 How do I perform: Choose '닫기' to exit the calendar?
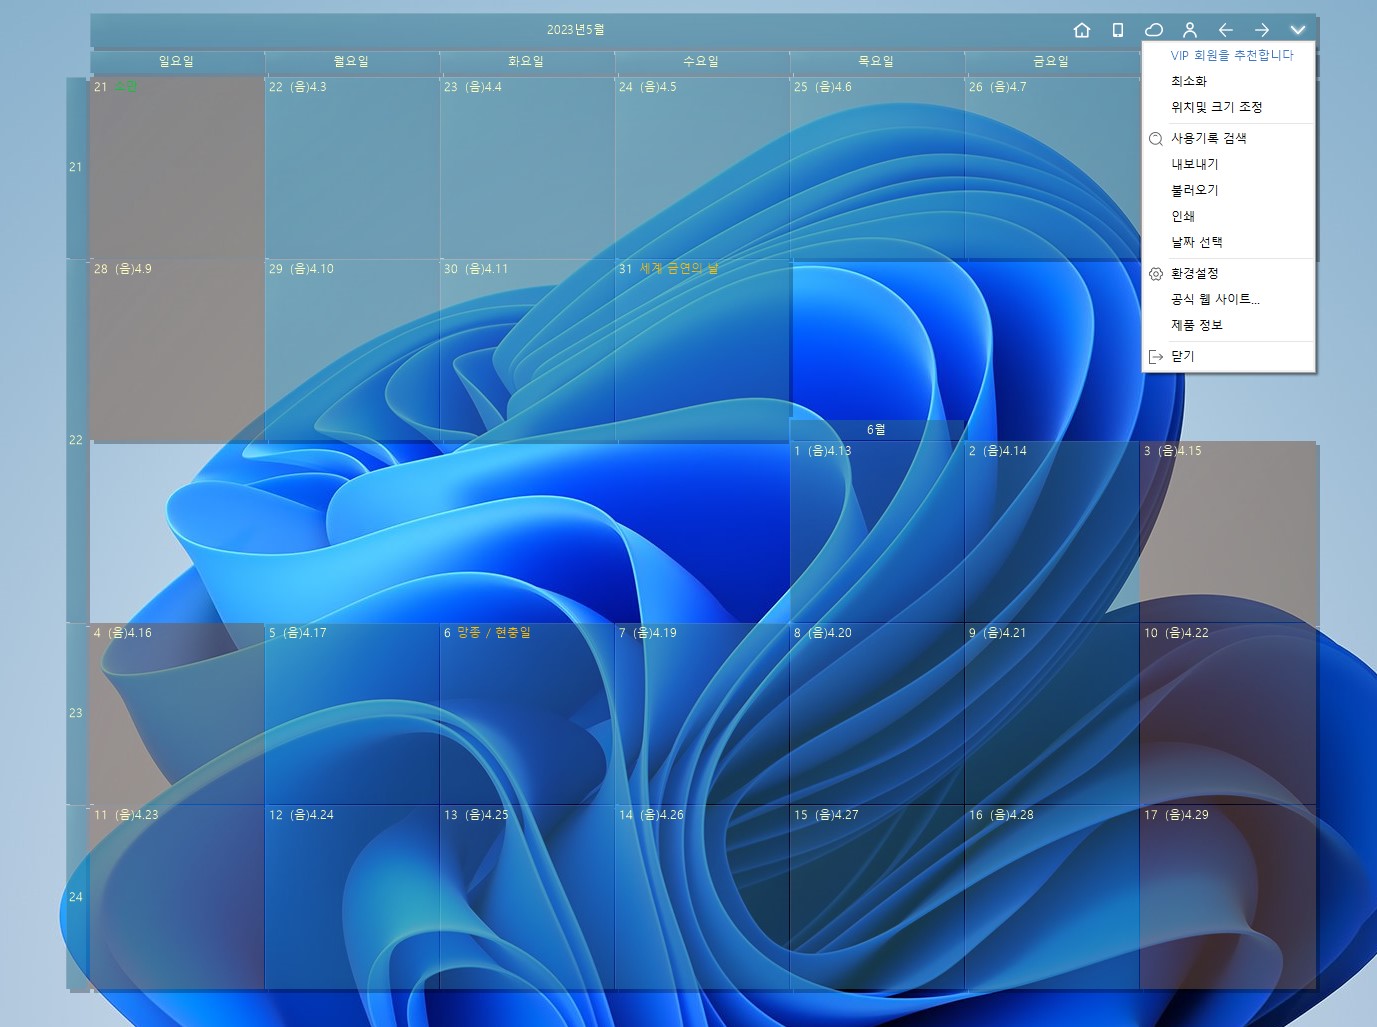pos(1229,356)
